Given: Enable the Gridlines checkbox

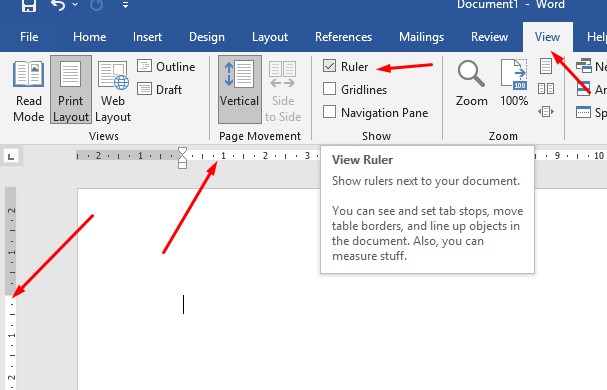Looking at the screenshot, I should (x=329, y=89).
